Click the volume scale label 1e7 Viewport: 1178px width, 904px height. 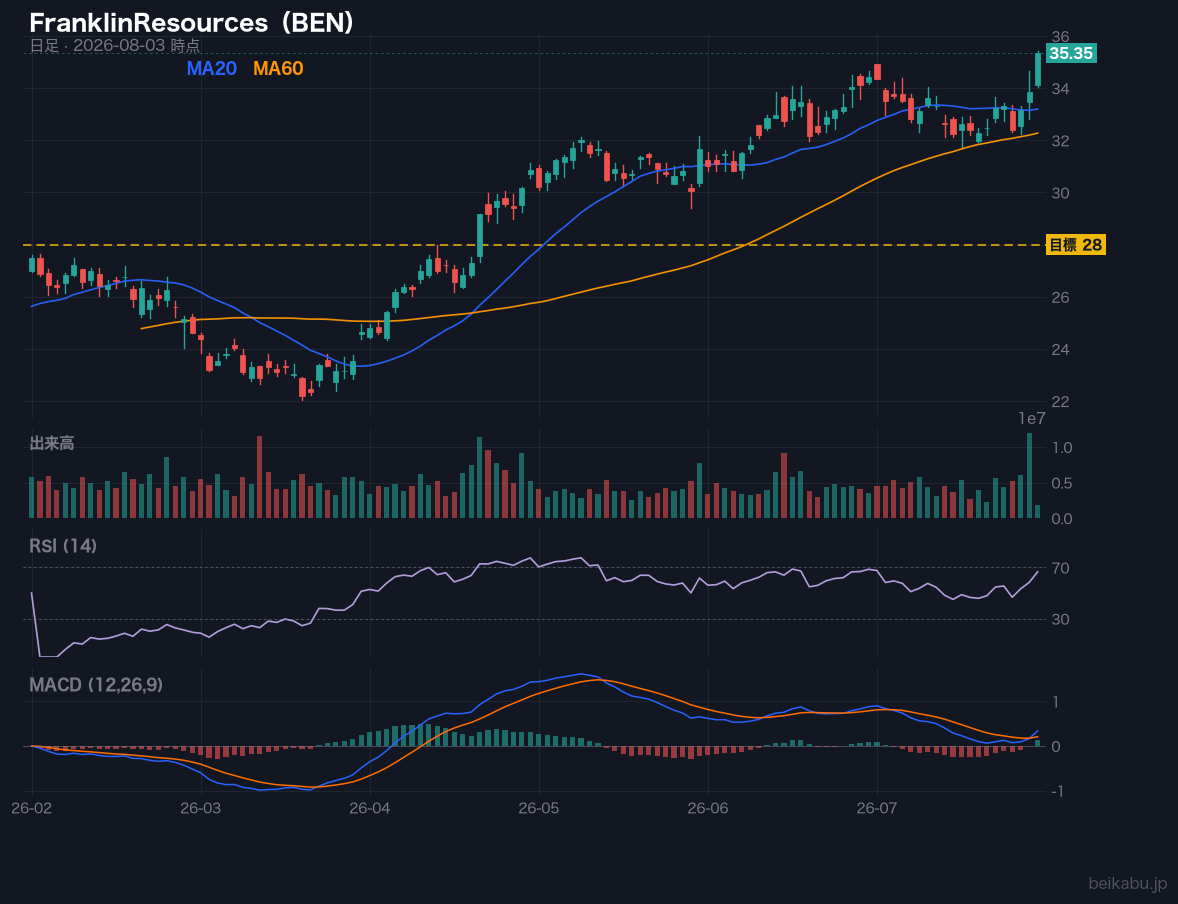[1032, 419]
